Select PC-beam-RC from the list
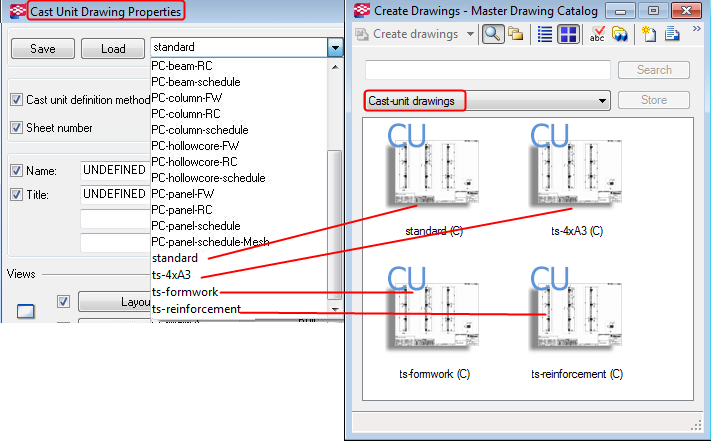Screen dimensions: 711x441 click(x=182, y=66)
